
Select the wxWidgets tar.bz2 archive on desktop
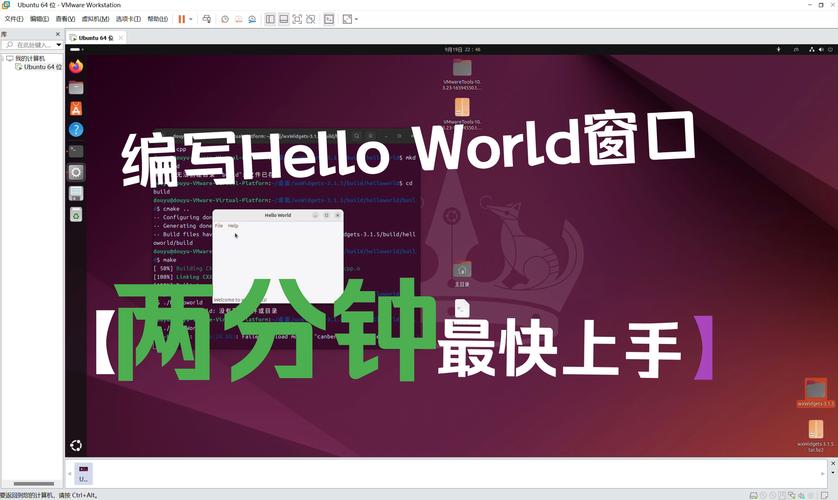tap(816, 435)
